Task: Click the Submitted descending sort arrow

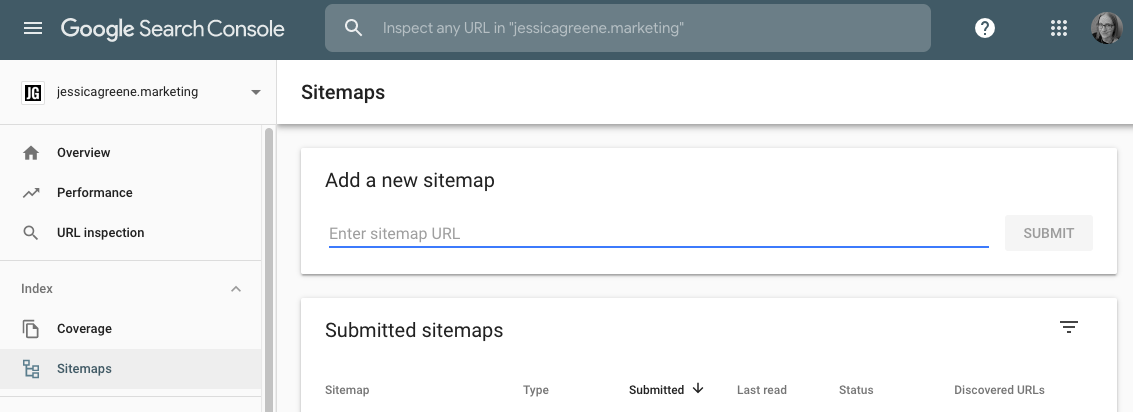Action: 698,389
